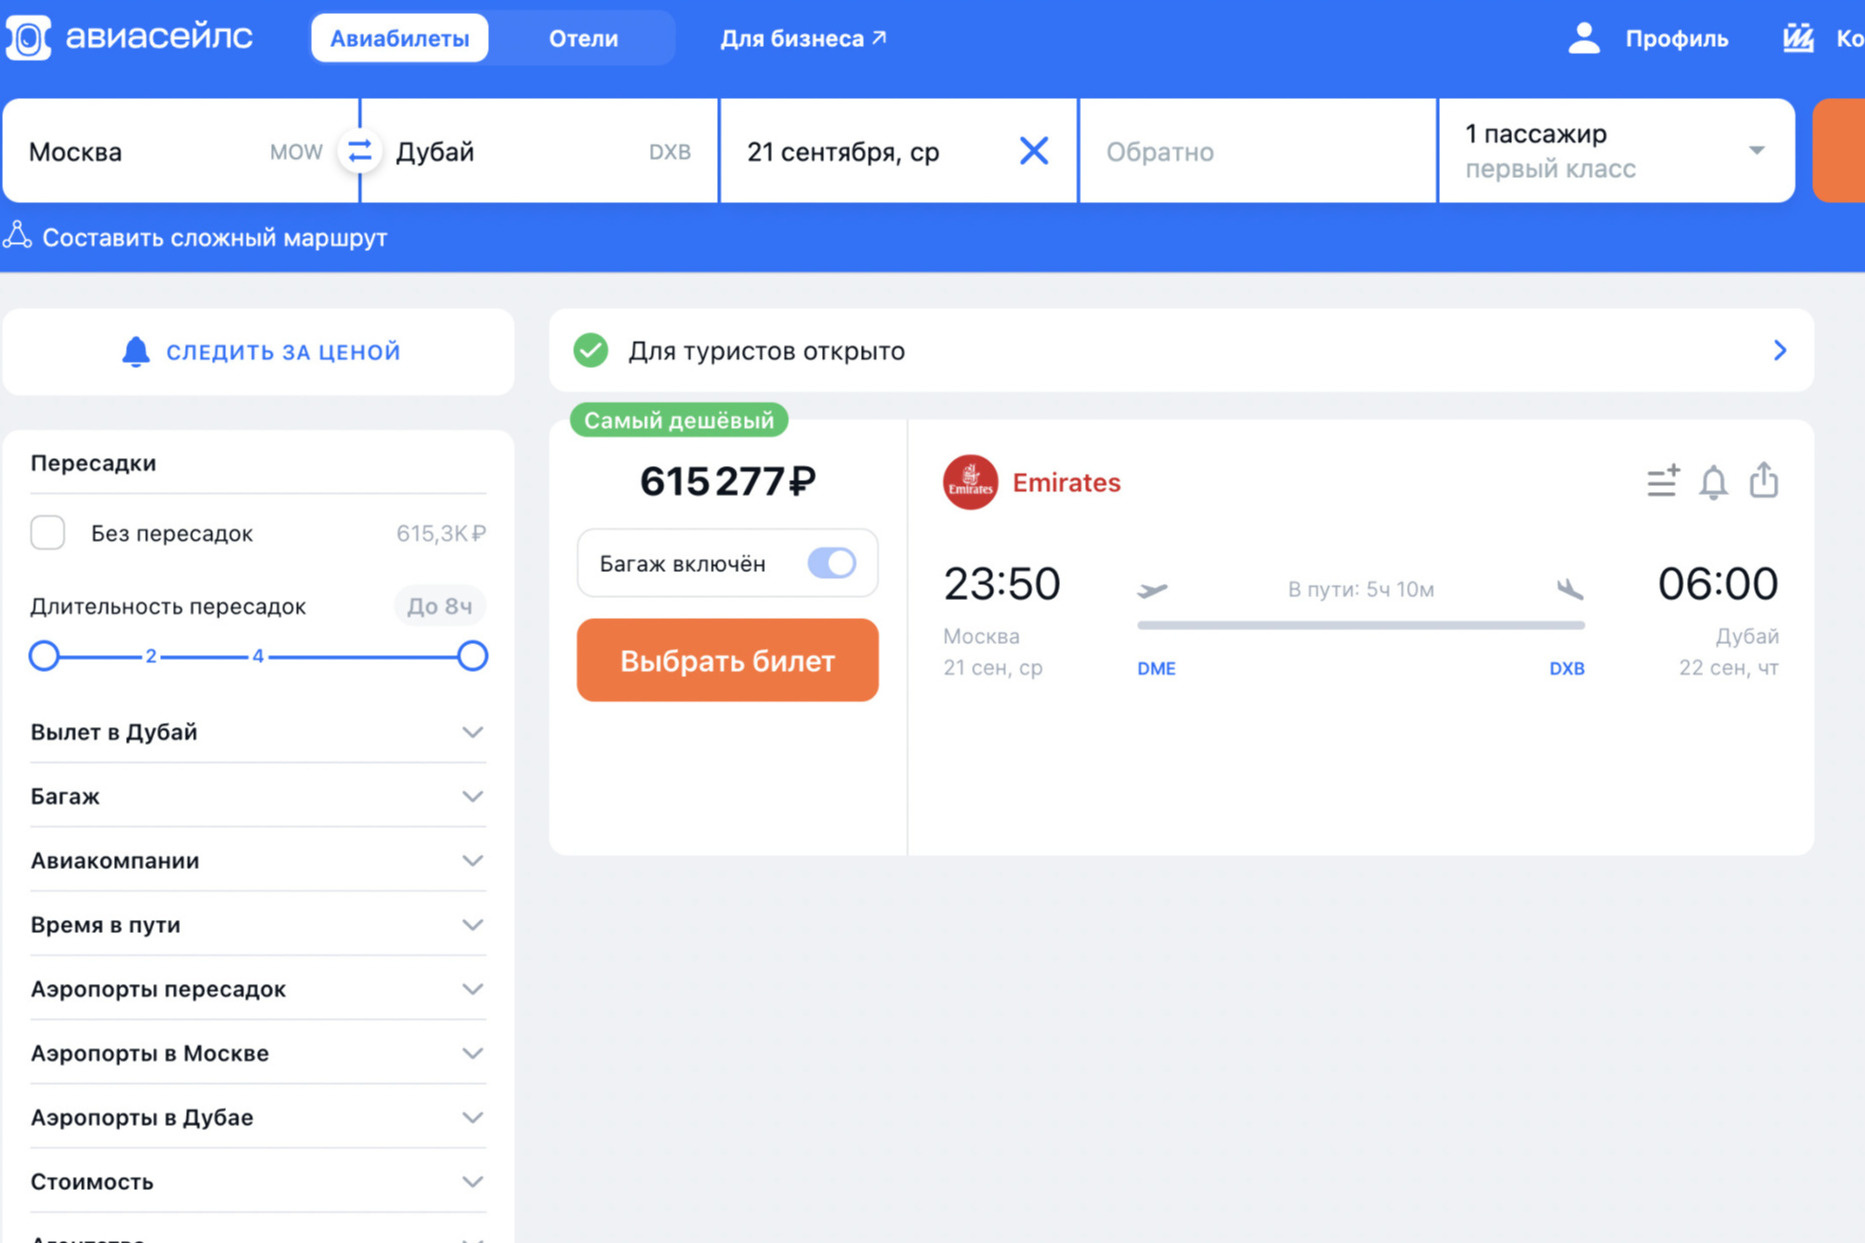Subscribe to ticket price bell icon
Screen dimensions: 1865x1243
(1713, 482)
